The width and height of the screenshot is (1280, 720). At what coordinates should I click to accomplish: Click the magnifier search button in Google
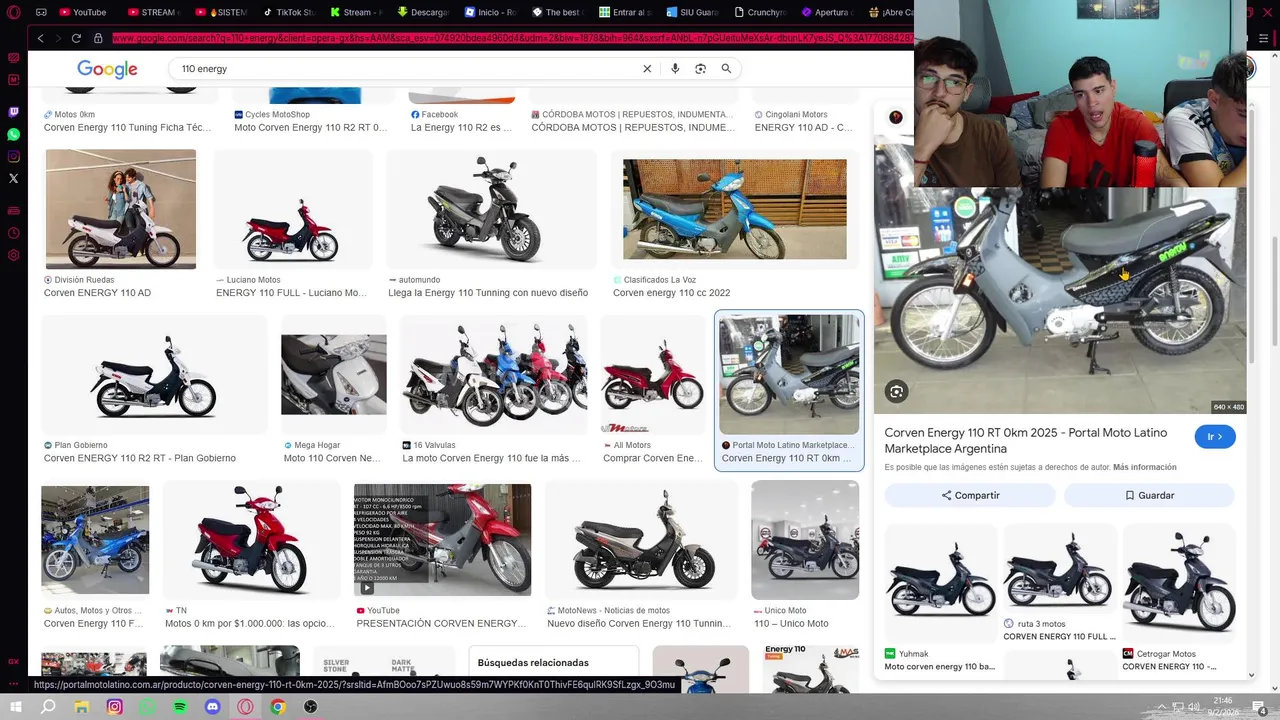[x=726, y=69]
